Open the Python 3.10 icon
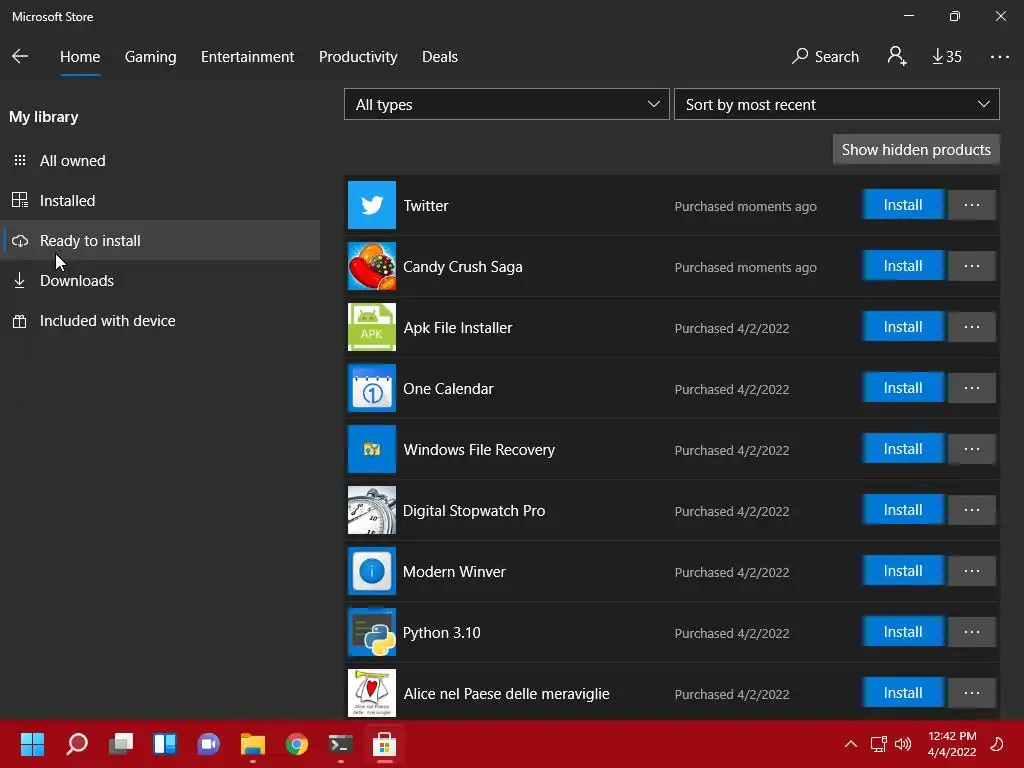 point(372,632)
